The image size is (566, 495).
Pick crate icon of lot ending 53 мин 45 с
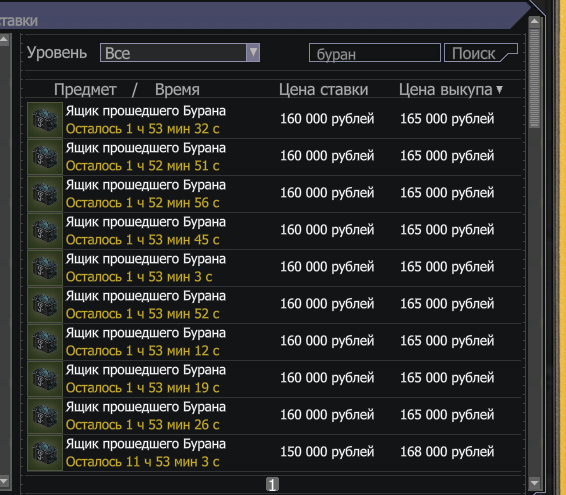coord(45,231)
